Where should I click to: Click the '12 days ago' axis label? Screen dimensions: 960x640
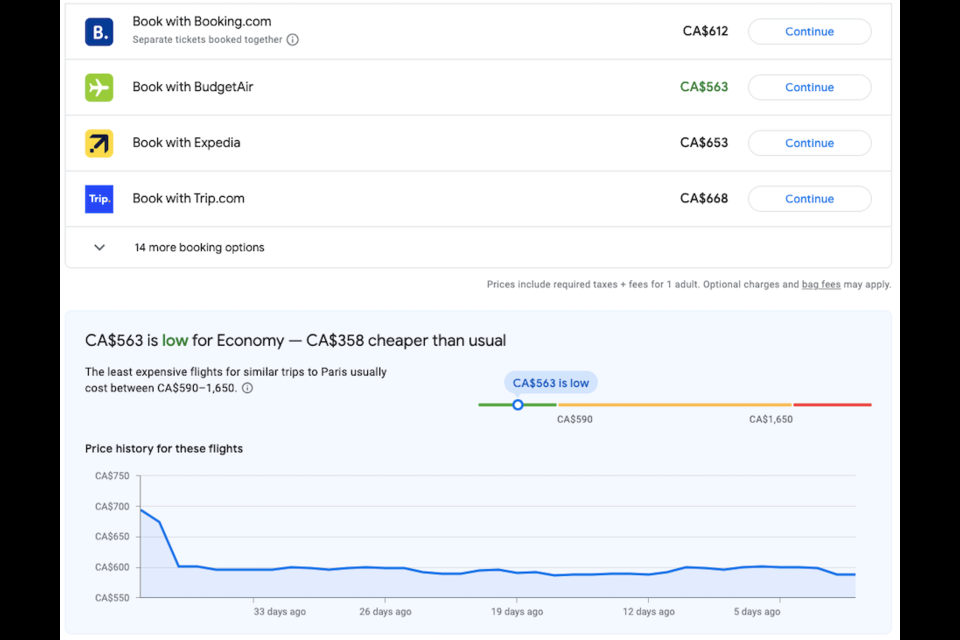(x=648, y=612)
